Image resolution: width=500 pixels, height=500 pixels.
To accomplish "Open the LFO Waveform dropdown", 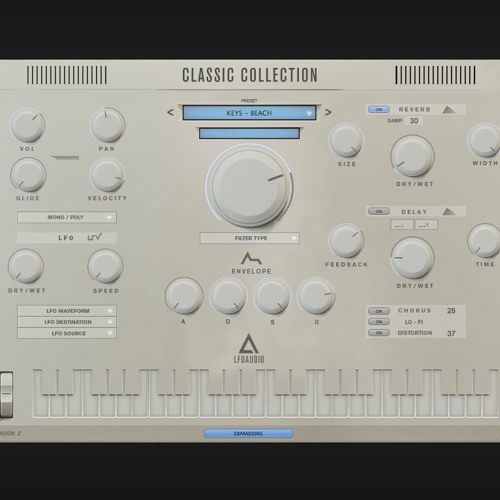I will [67, 311].
